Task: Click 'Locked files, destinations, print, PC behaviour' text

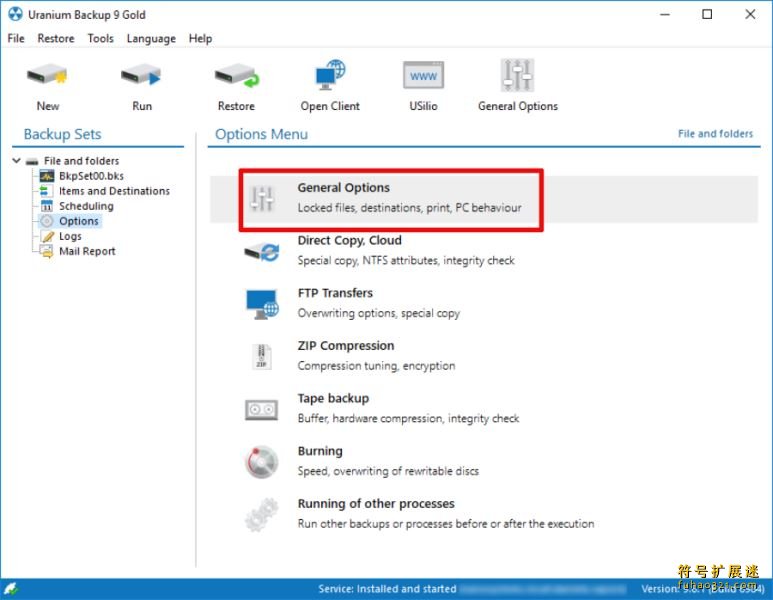Action: 409,208
